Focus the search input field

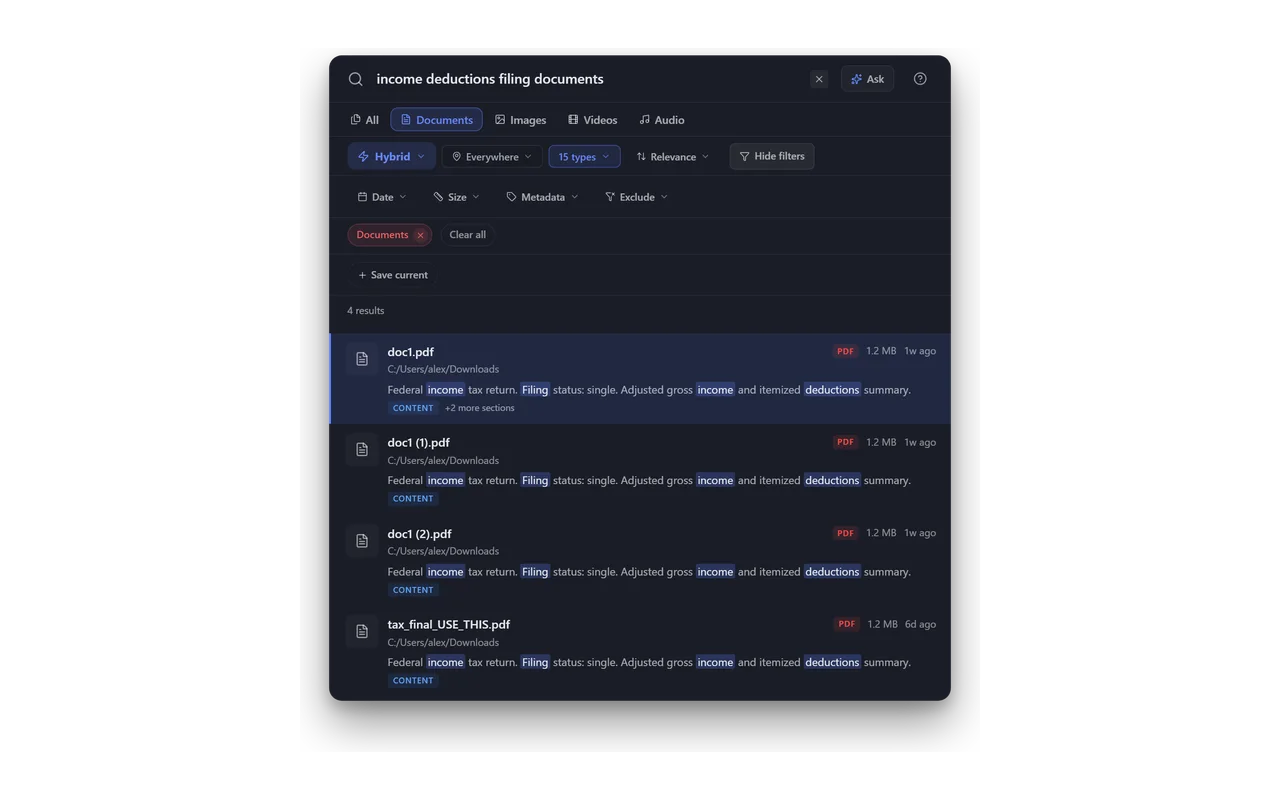tap(588, 79)
